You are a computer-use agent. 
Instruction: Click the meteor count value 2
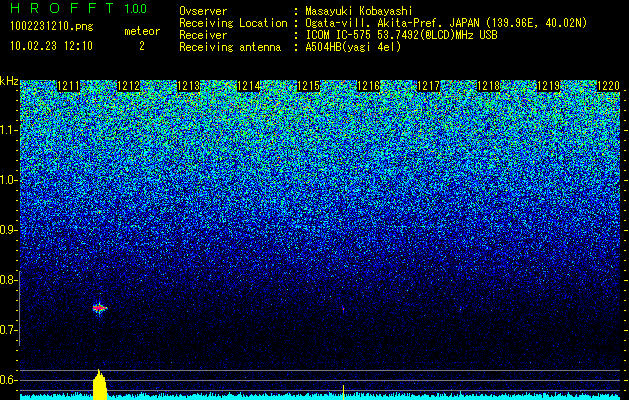142,46
